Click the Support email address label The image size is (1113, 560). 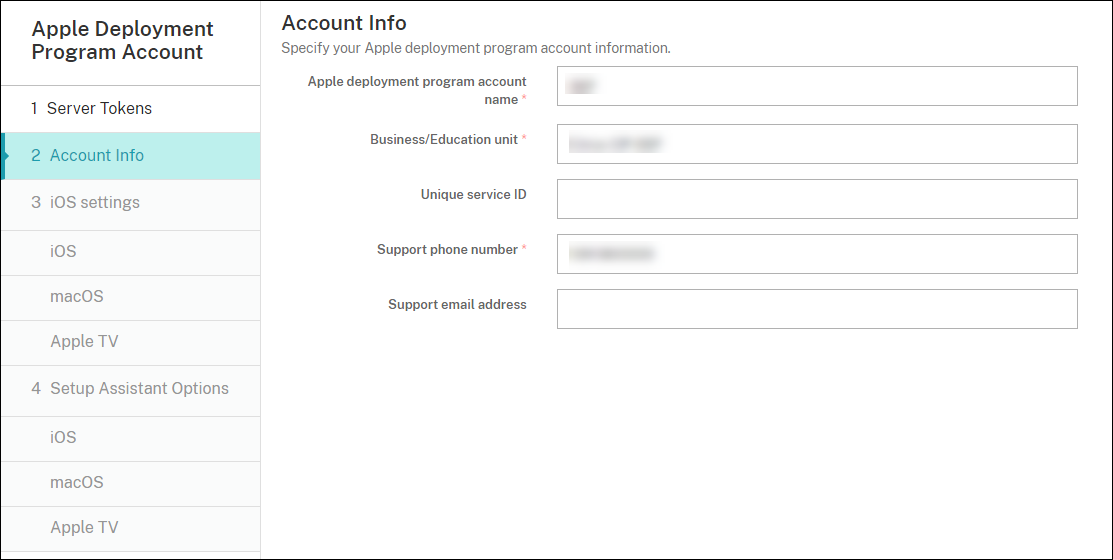click(x=457, y=304)
